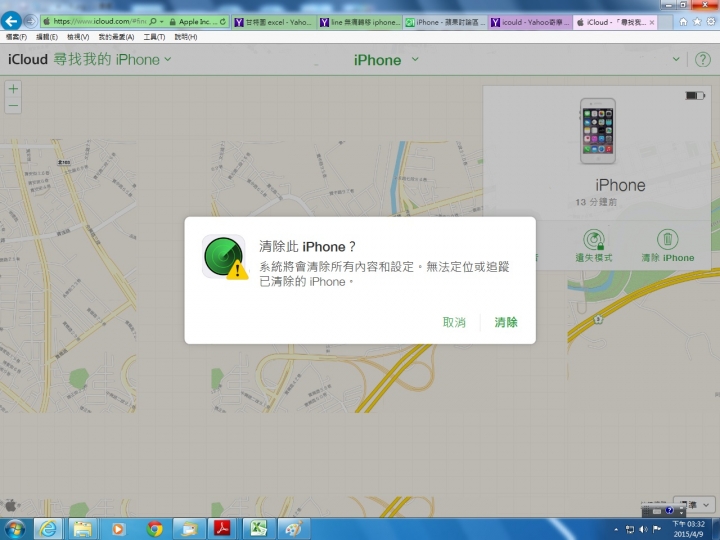
Task: Click the Find My iPhone radar warning icon
Action: 225,257
